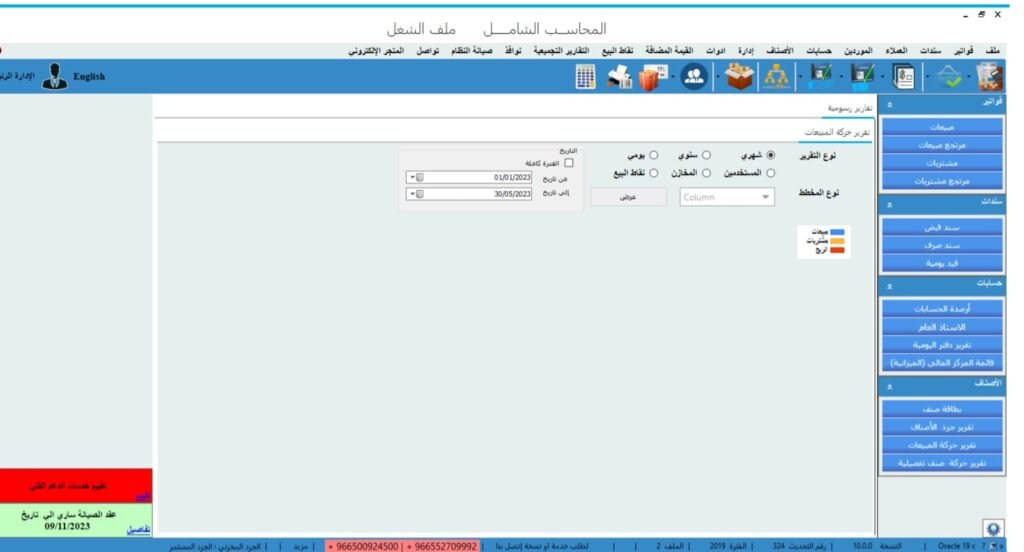This screenshot has height=552, width=1024.
Task: Click the orange مشتريات legend swatch
Action: 837,241
